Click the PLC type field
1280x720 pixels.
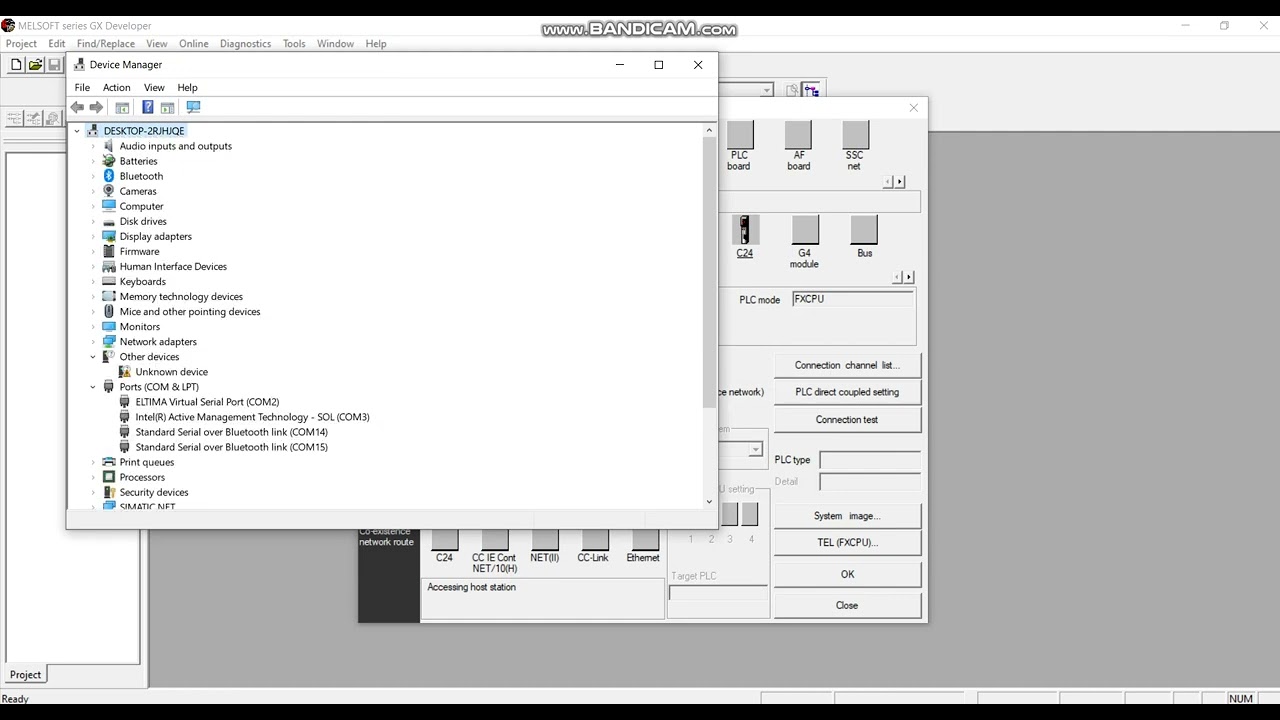[869, 460]
